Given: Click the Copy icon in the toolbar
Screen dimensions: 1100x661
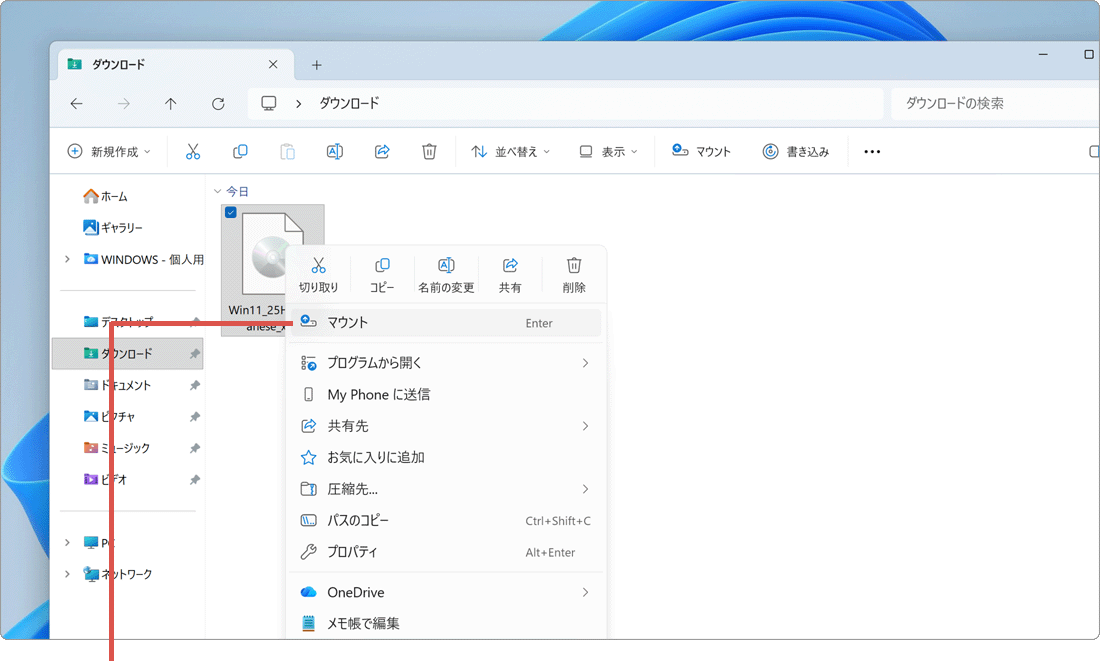Looking at the screenshot, I should coord(239,151).
